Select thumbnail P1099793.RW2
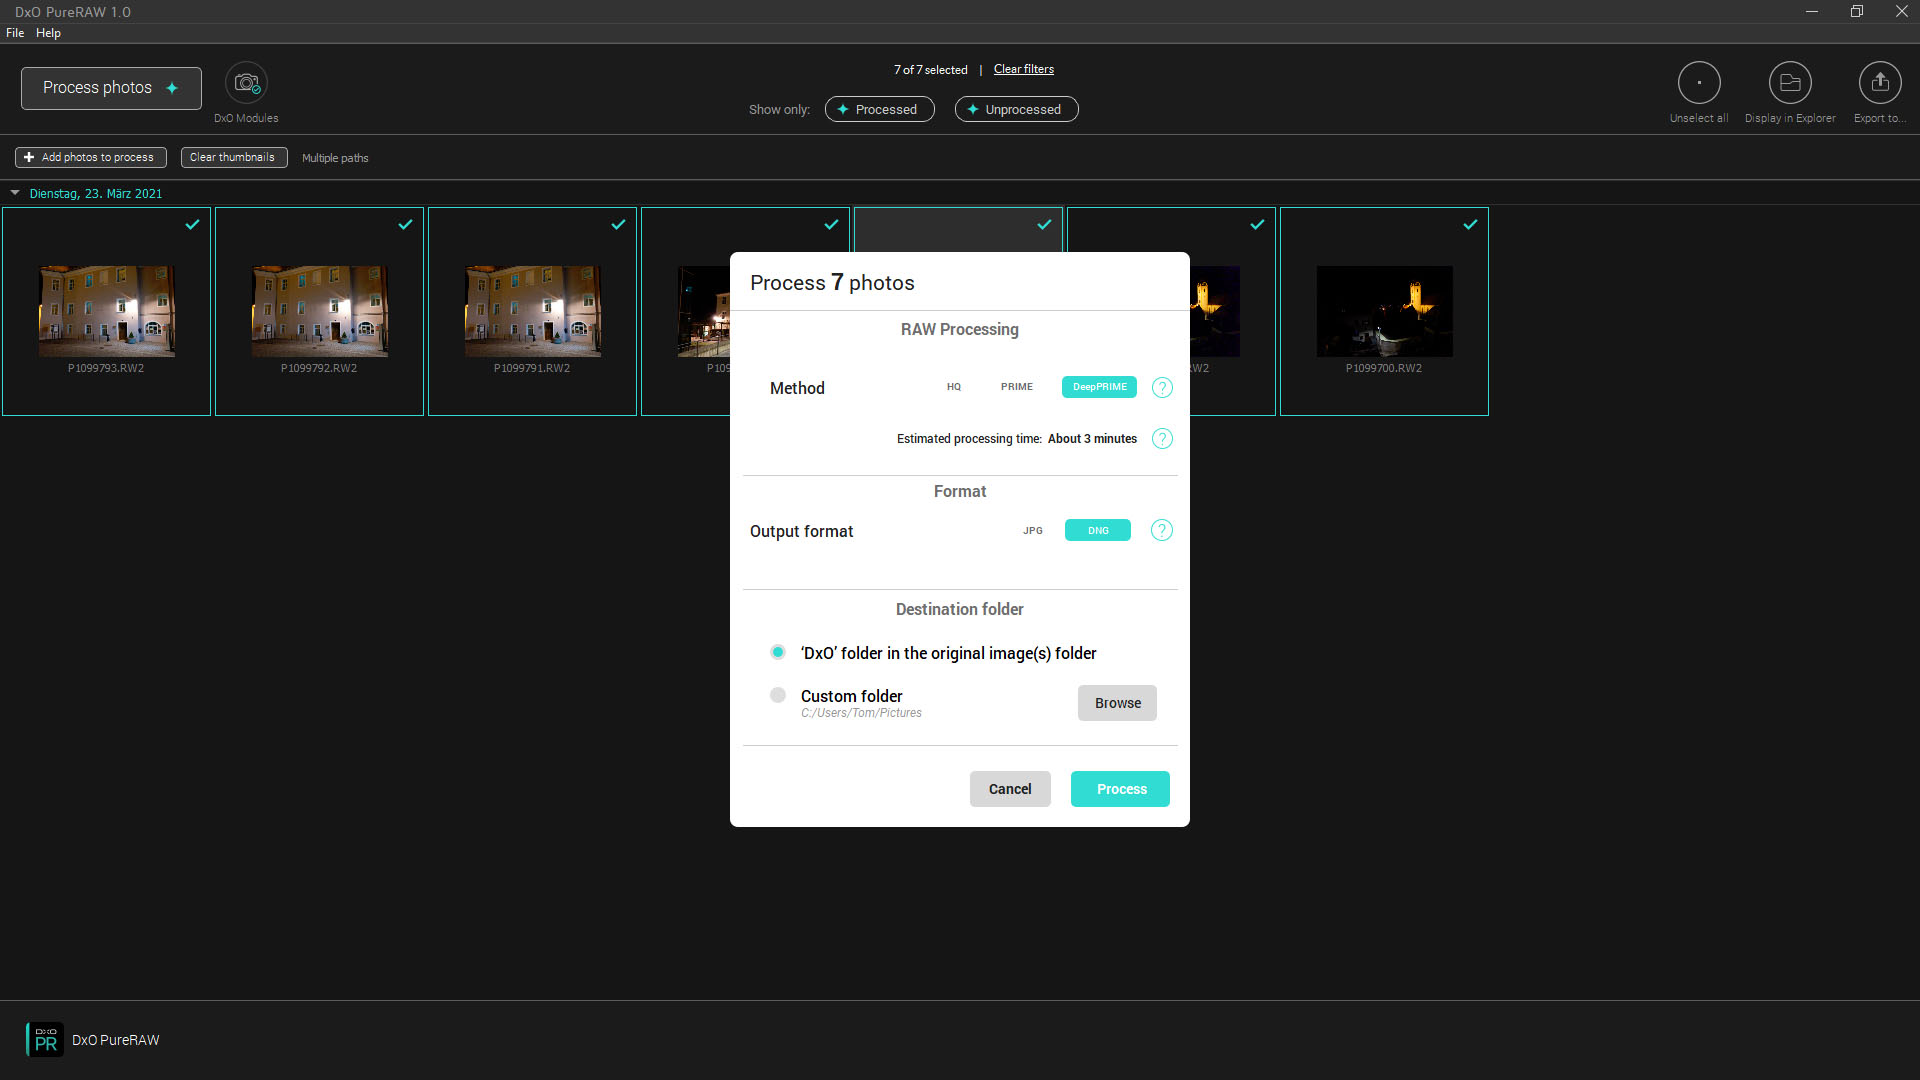The image size is (1920, 1080). pos(106,311)
